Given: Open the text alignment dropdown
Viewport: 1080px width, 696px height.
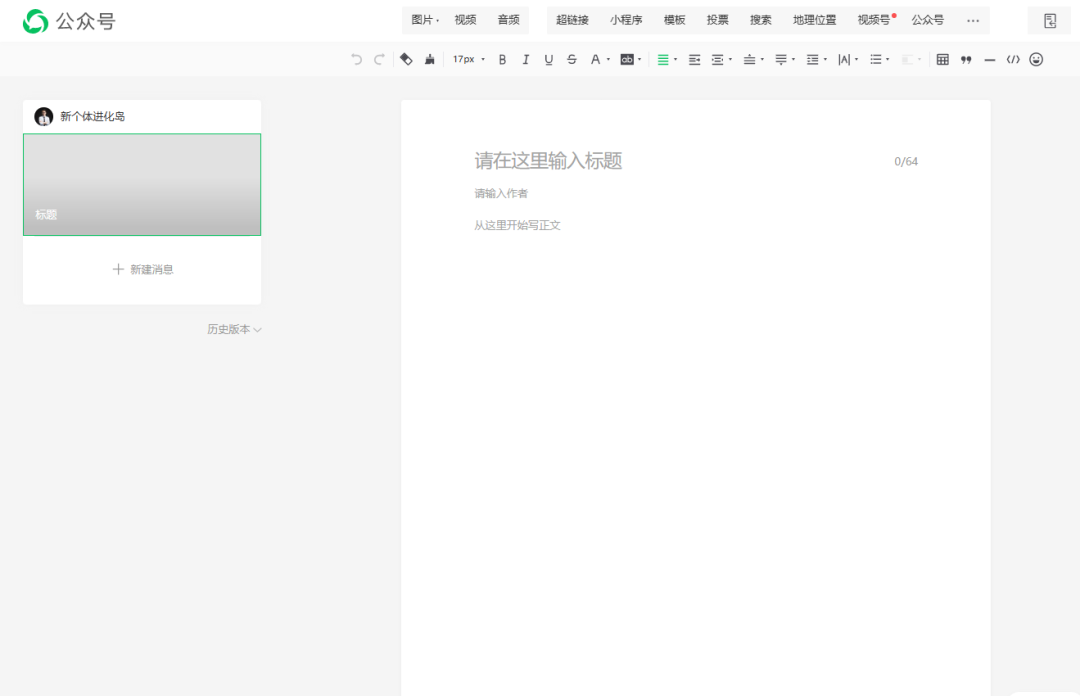Looking at the screenshot, I should (x=666, y=60).
